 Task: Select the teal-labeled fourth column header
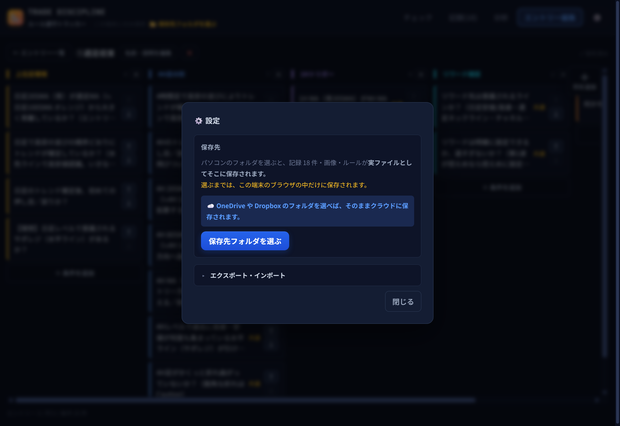461,74
